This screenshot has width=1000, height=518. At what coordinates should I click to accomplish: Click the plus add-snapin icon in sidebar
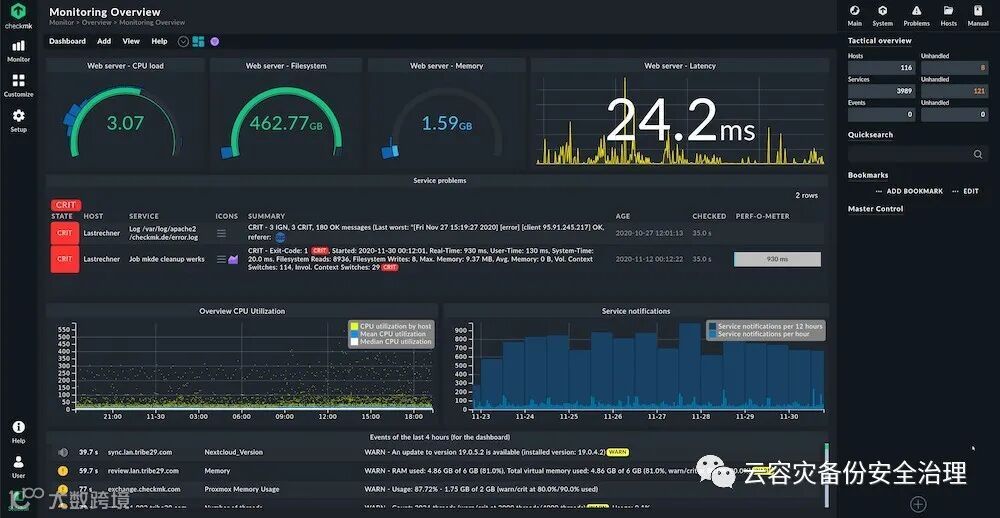pyautogui.click(x=918, y=504)
